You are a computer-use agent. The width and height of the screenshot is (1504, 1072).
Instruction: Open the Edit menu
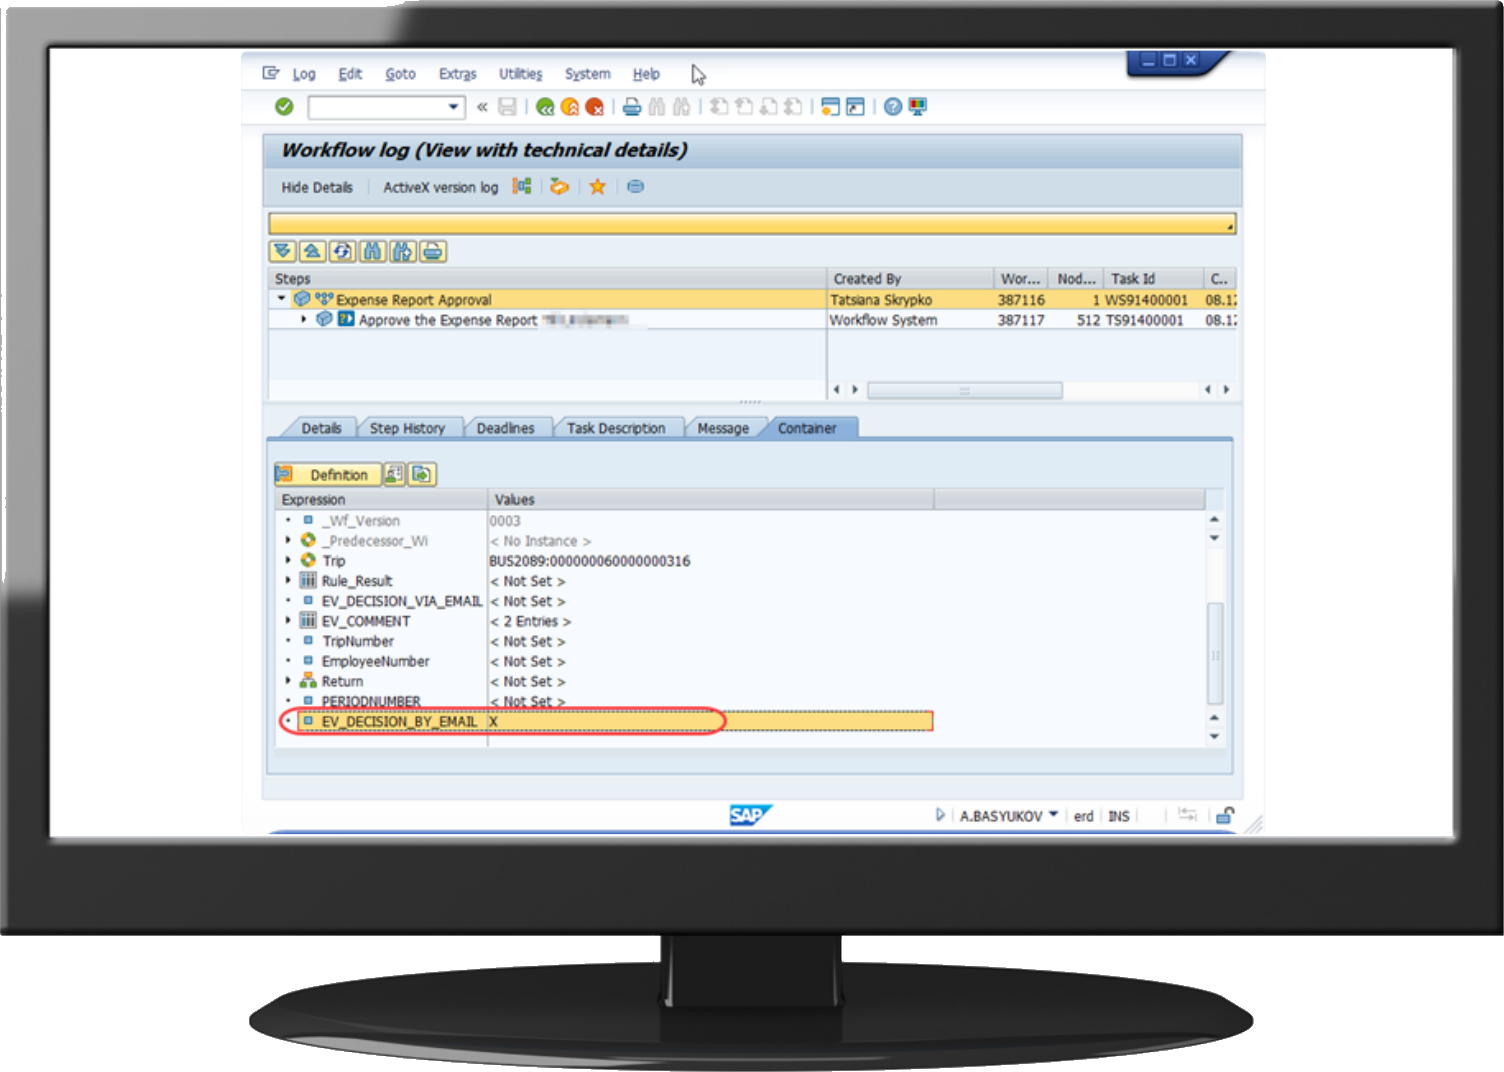coord(350,74)
